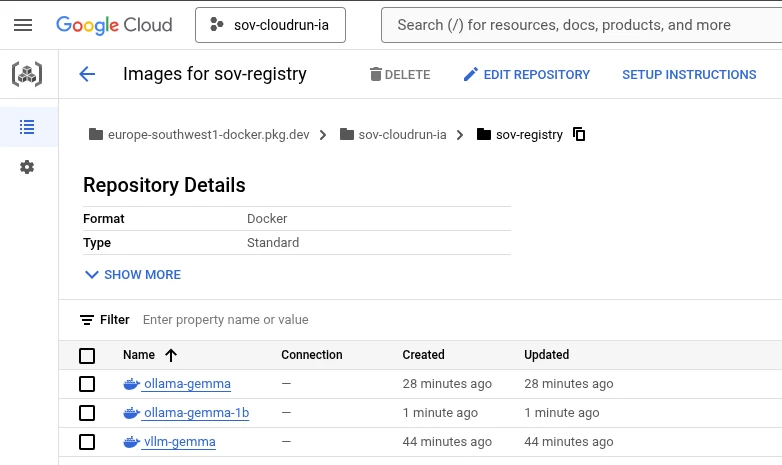Click Created '1 minute ago' for ollama-gemma-1b
Screen dimensions: 782x465
[x=440, y=413]
